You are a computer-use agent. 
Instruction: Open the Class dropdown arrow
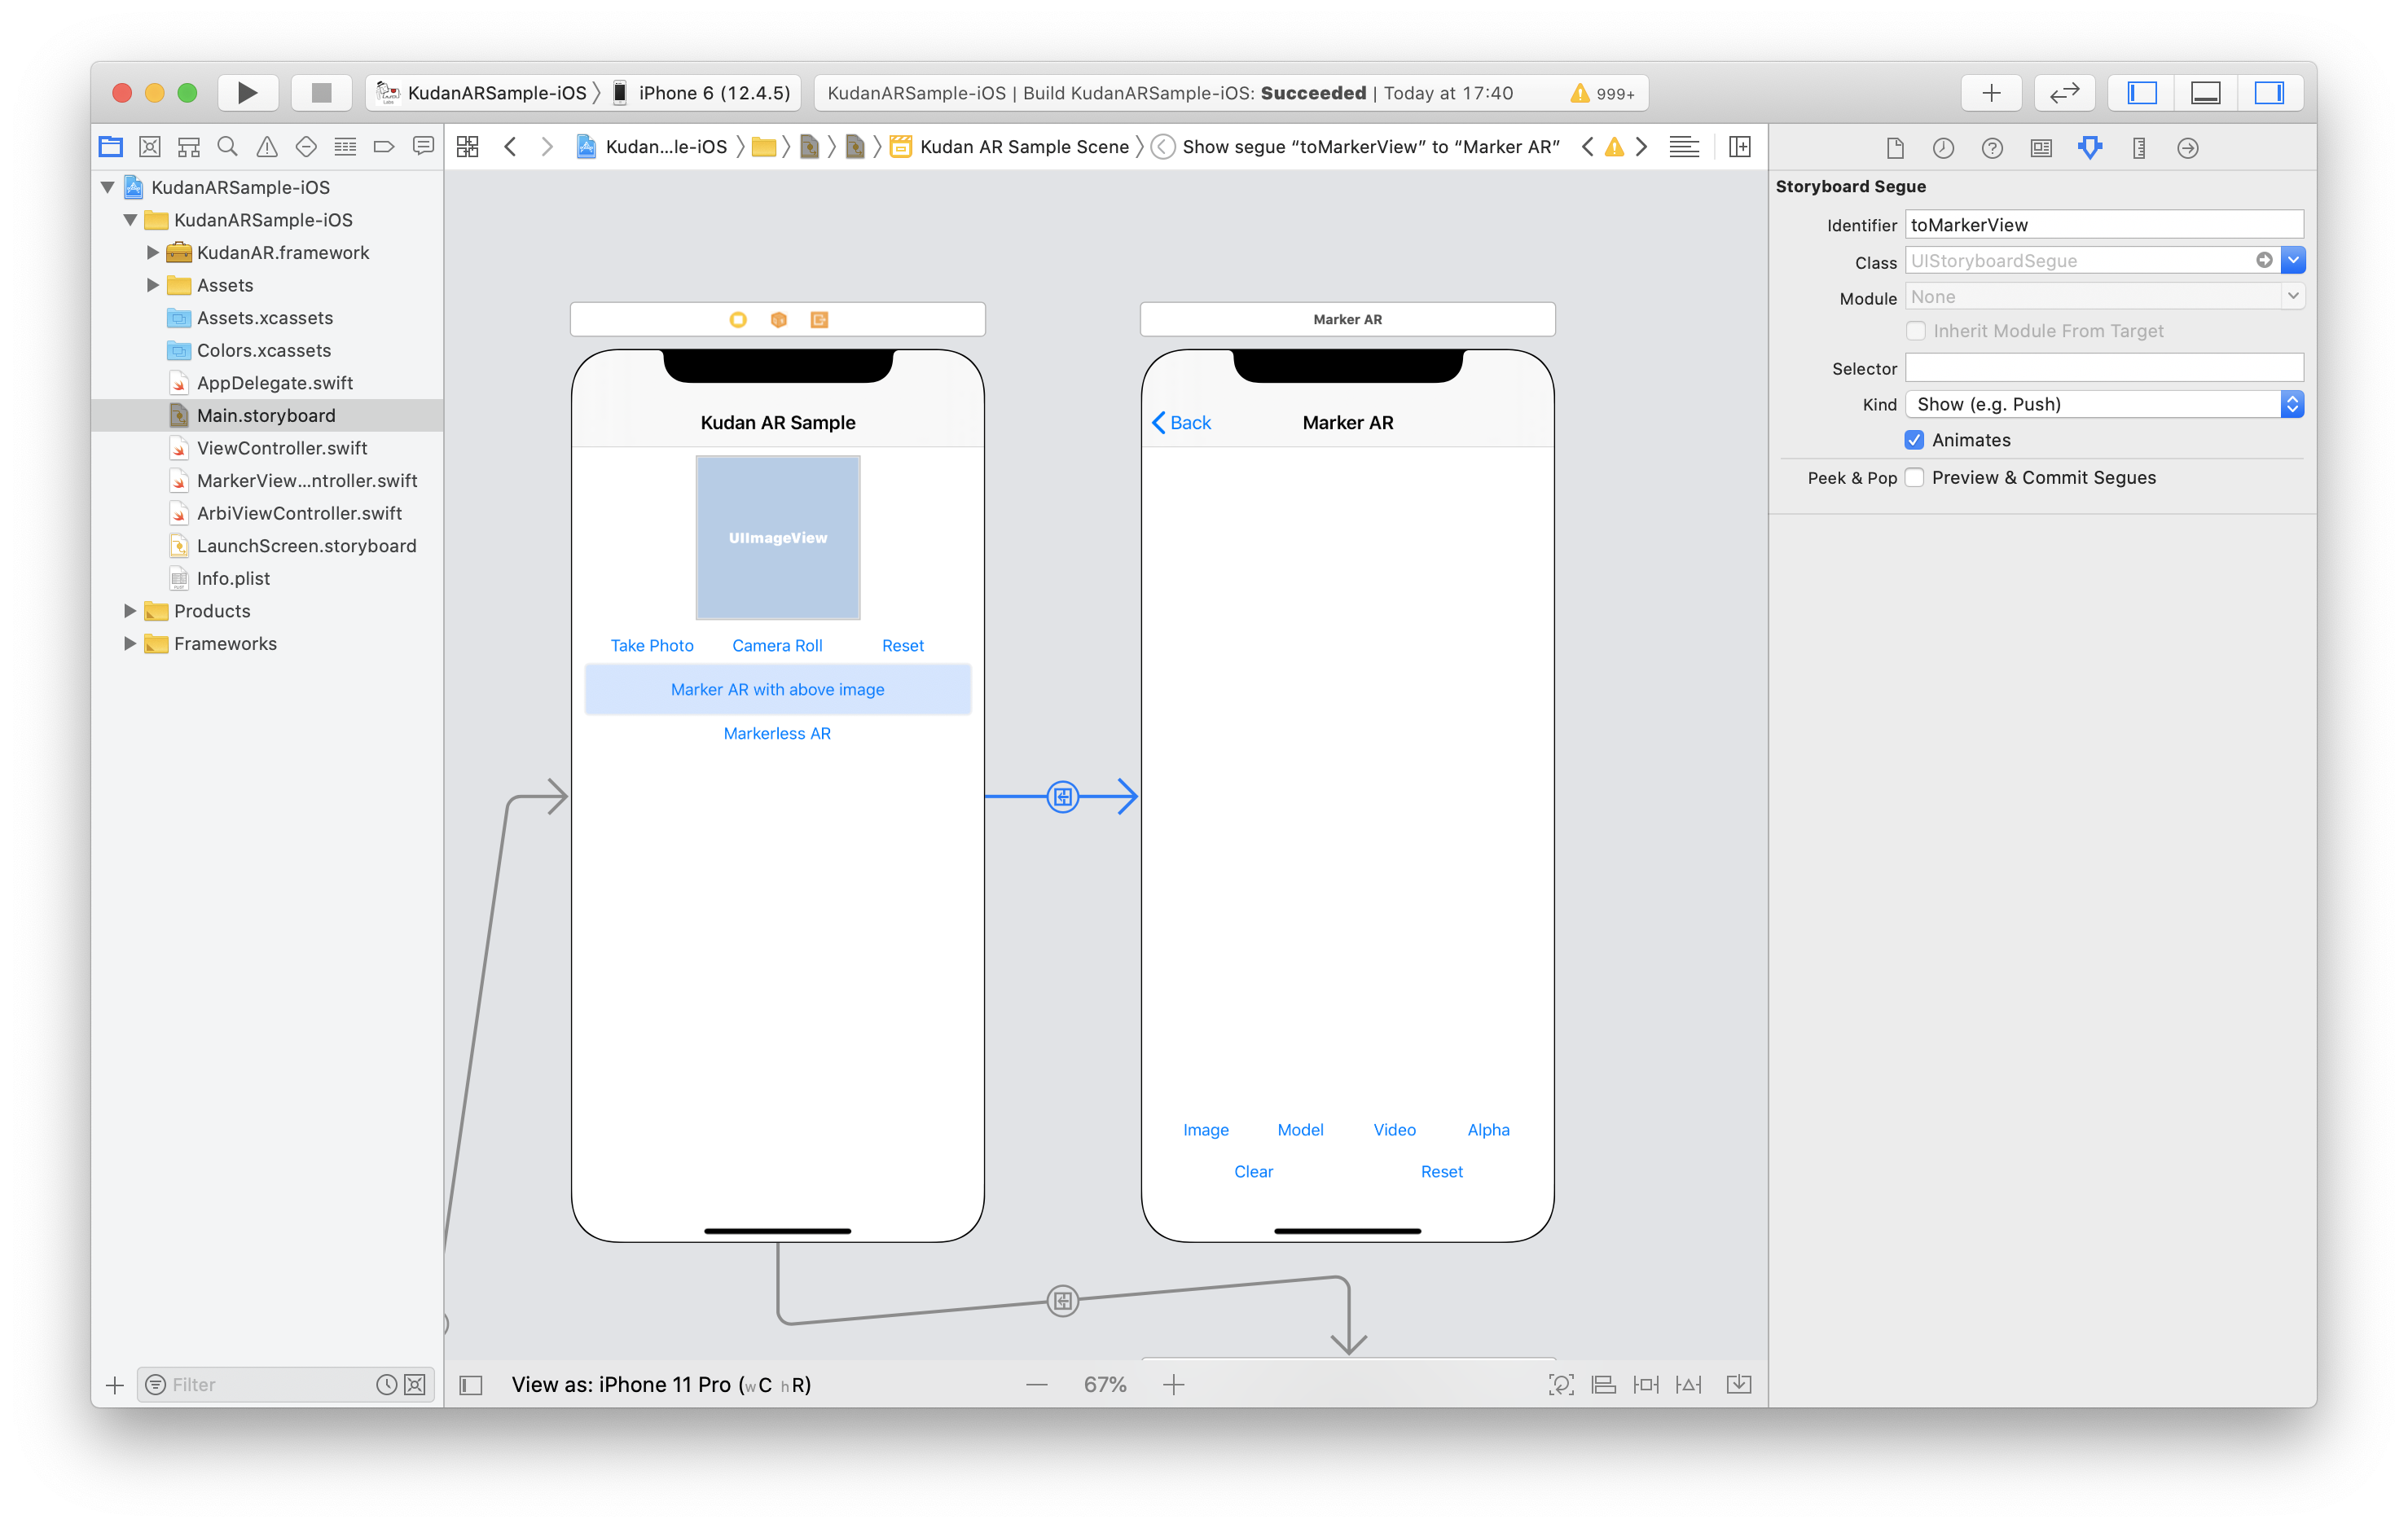pos(2293,260)
